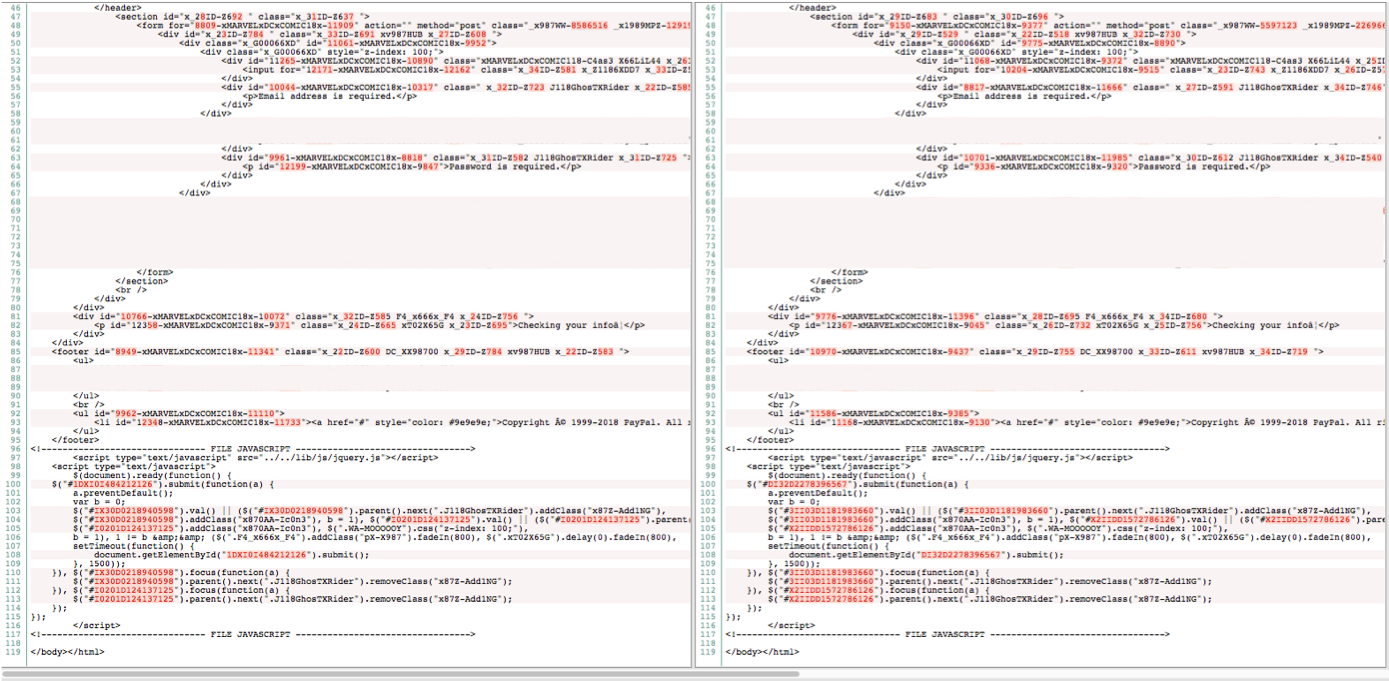The width and height of the screenshot is (1389, 681).
Task: Click "$(document).ready(function() {" in left pane
Action: tap(150, 475)
